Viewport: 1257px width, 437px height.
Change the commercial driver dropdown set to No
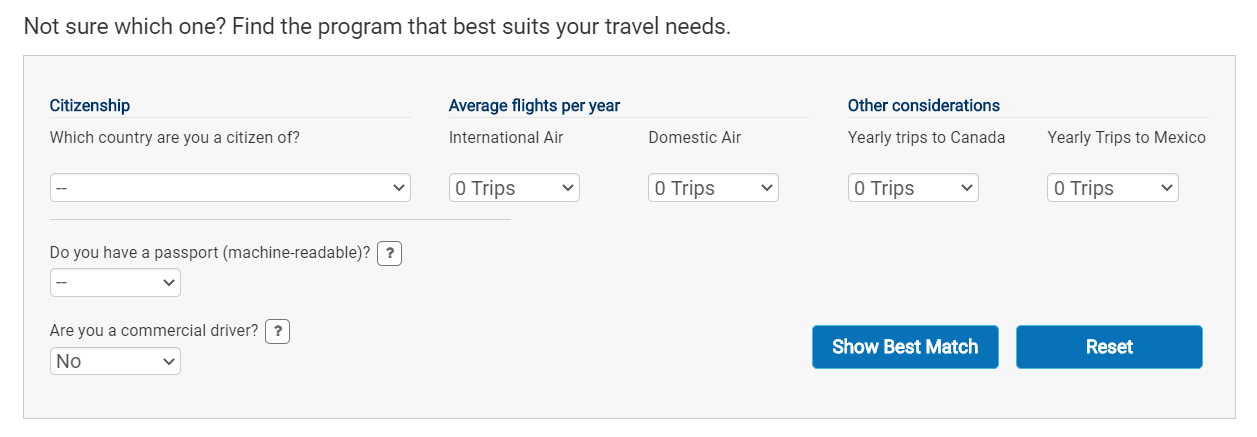tap(115, 361)
